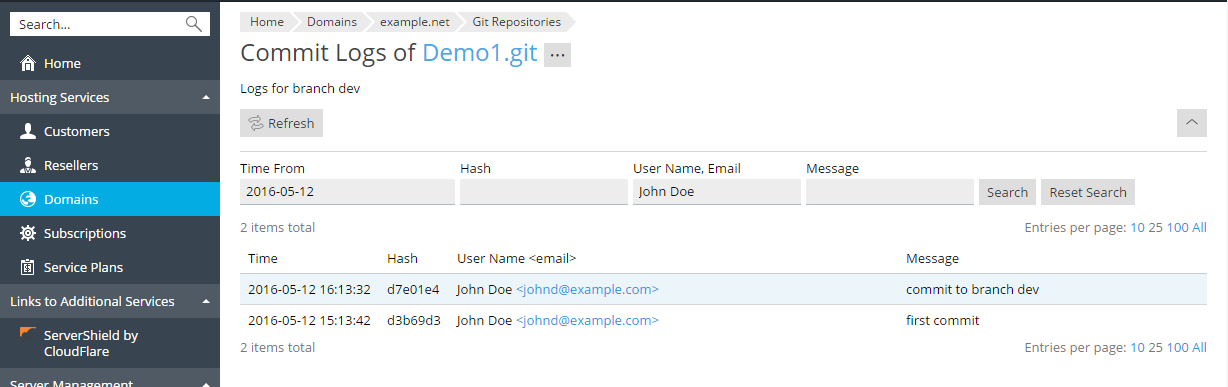
Task: Click the User Name, Email filter field
Action: pos(717,192)
